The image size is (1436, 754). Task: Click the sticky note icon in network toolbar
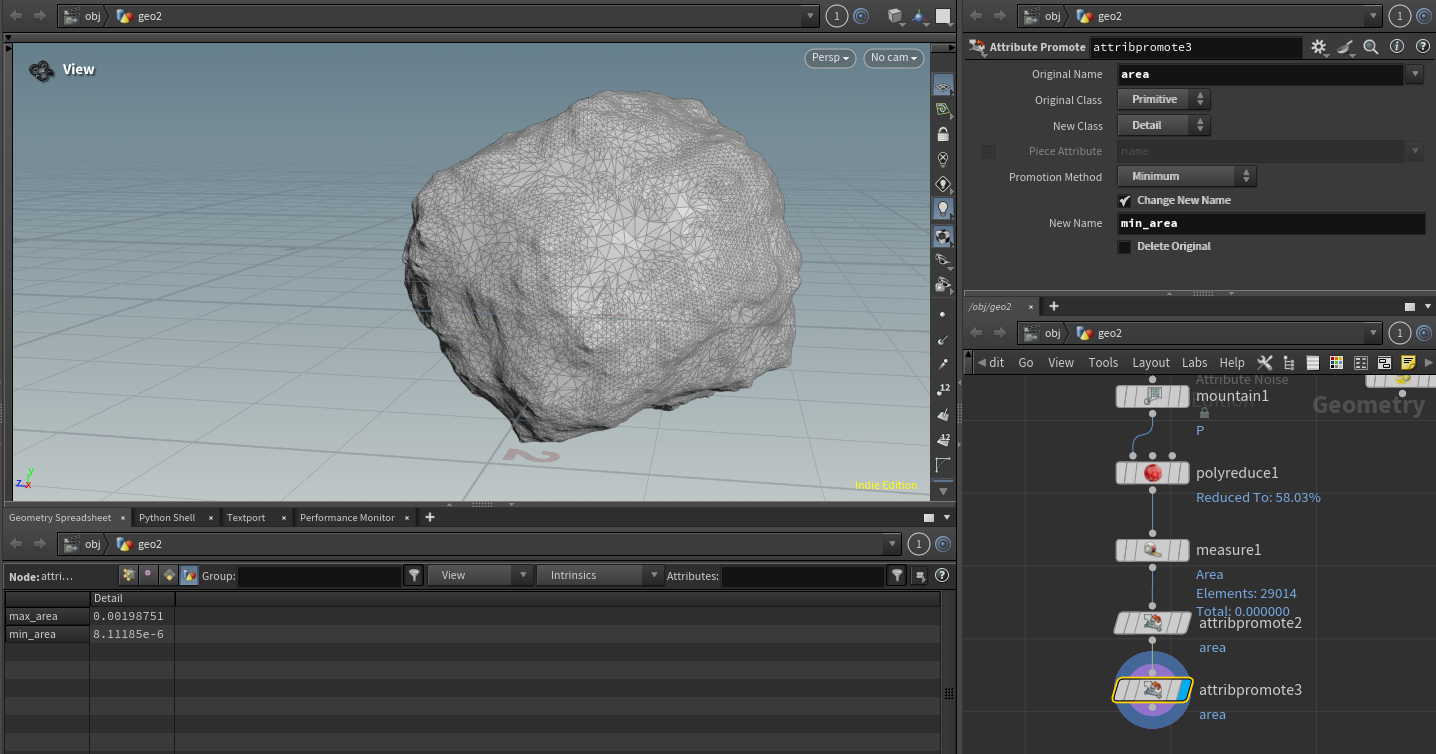(x=1408, y=362)
